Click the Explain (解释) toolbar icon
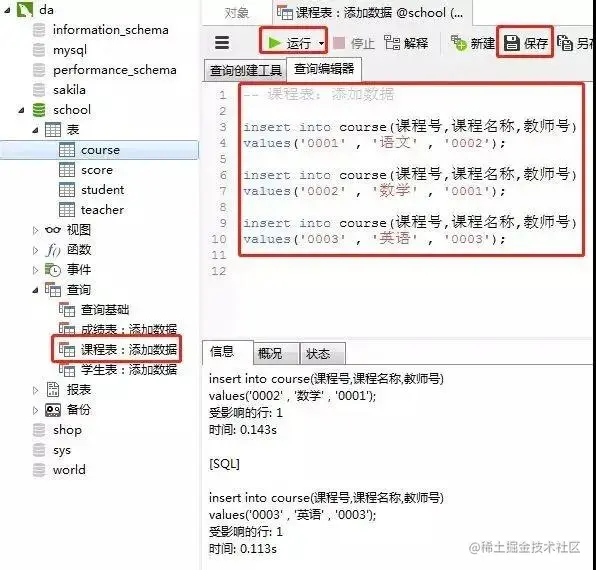This screenshot has width=596, height=570. coord(392,43)
